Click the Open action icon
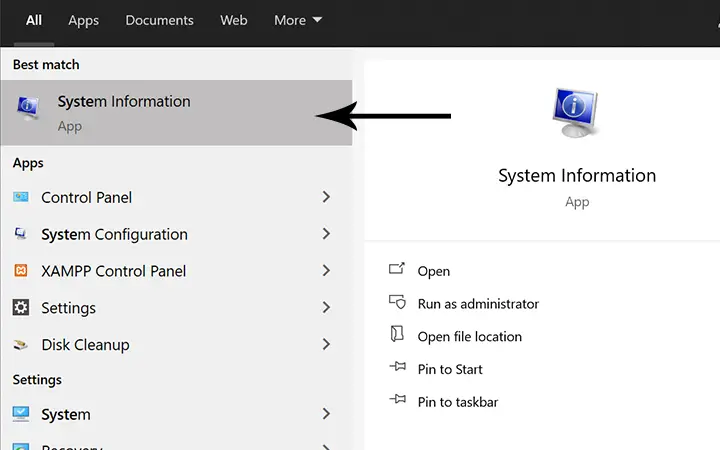Screen dimensions: 720x450 point(397,269)
